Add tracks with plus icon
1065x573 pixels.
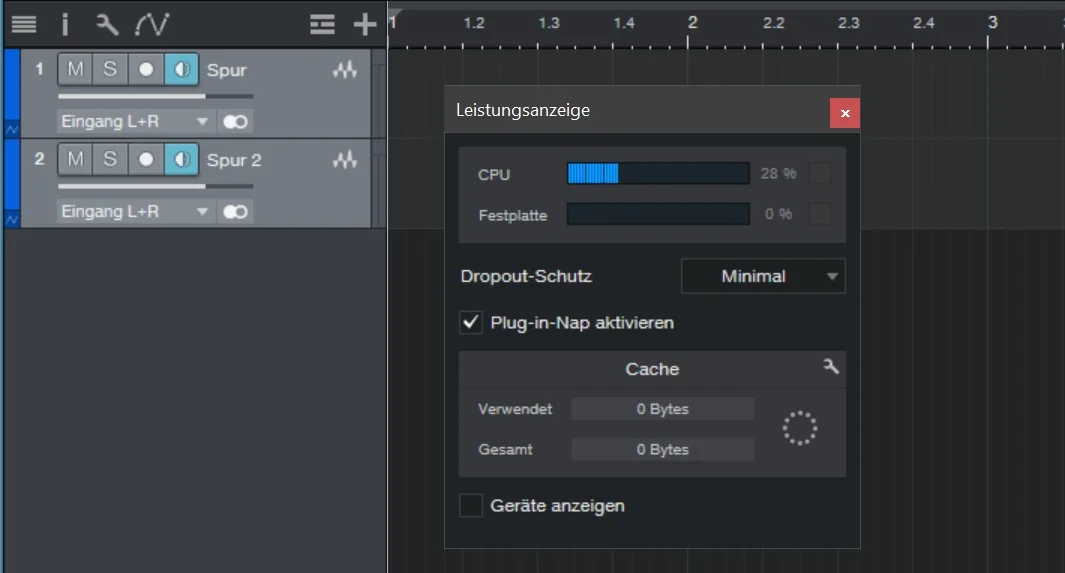point(365,25)
